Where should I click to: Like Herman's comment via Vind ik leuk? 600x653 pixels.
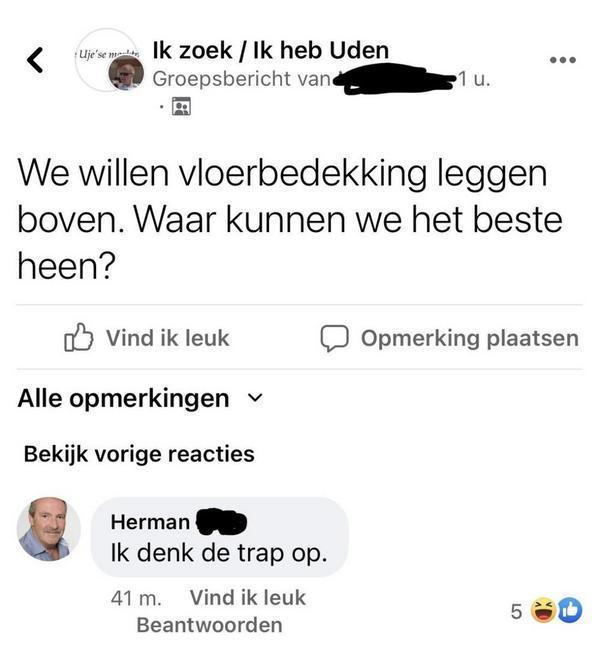tap(248, 598)
